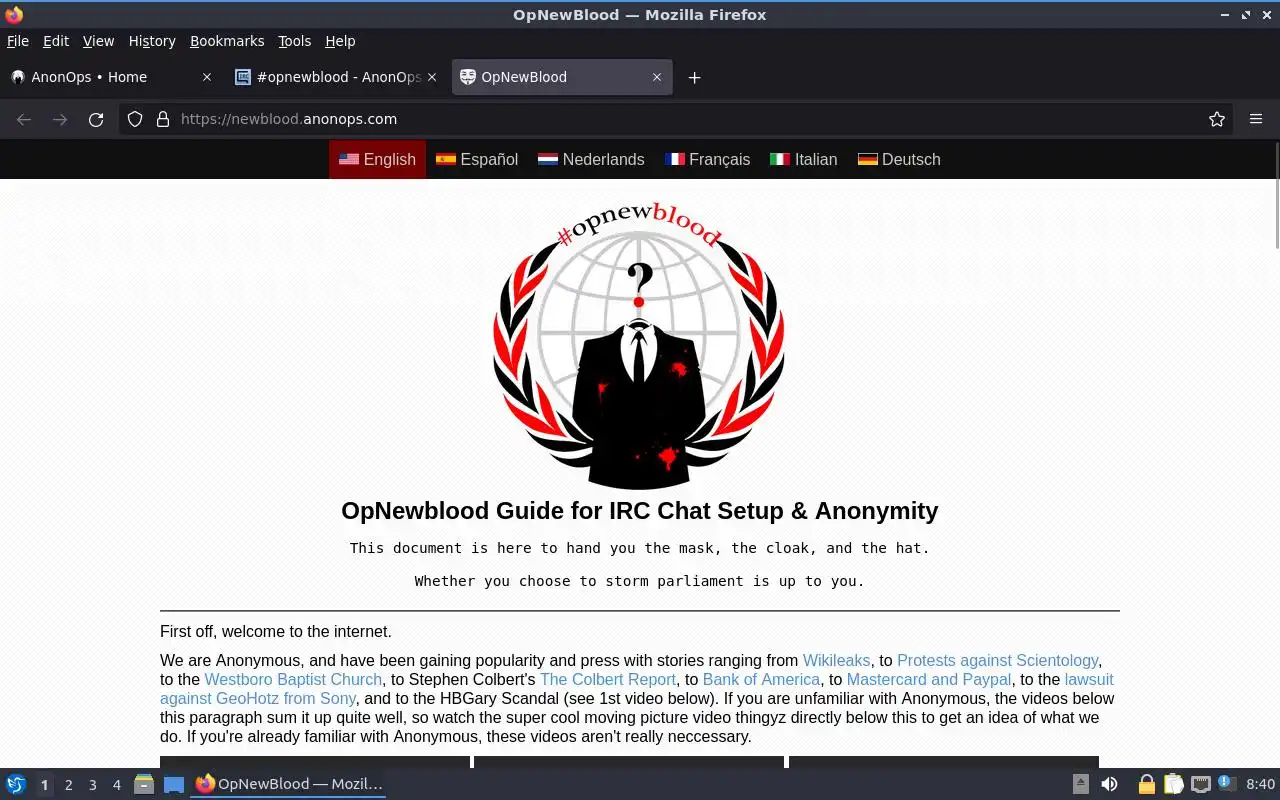Switch page language to English
1280x800 pixels.
point(377,159)
